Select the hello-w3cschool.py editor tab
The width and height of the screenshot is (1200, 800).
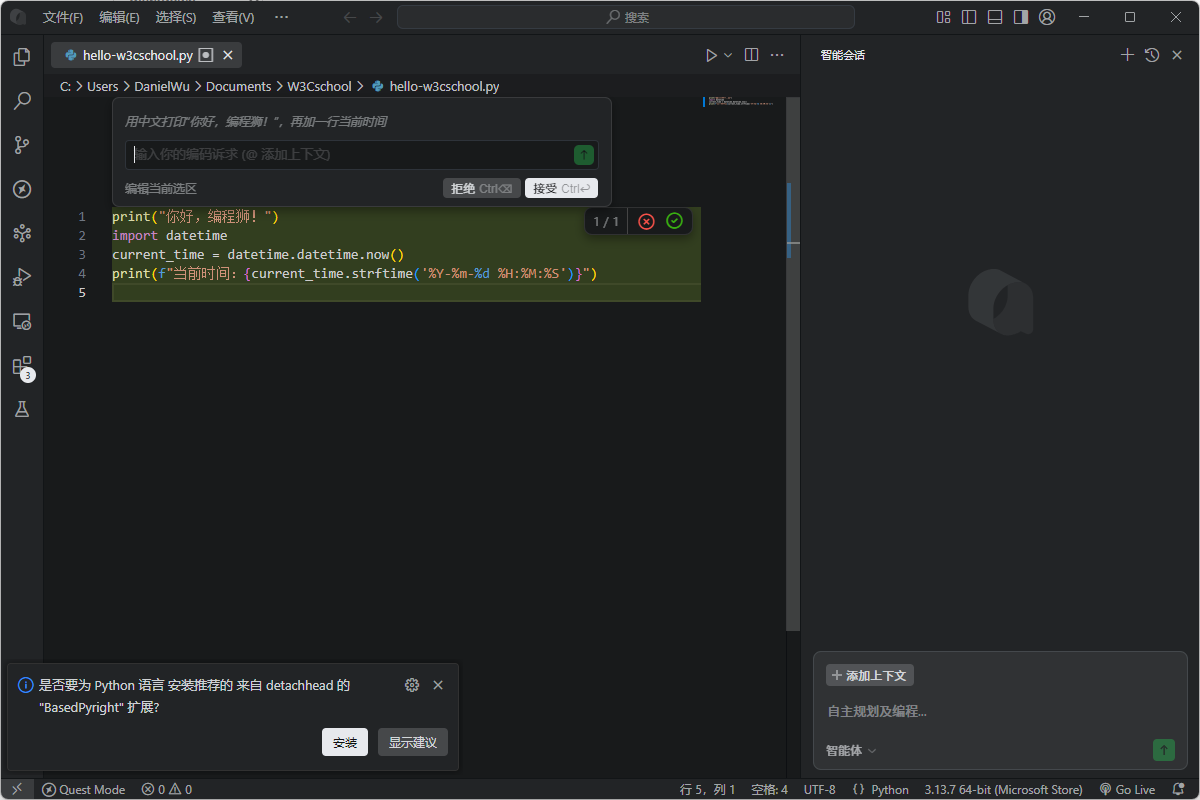pyautogui.click(x=147, y=55)
